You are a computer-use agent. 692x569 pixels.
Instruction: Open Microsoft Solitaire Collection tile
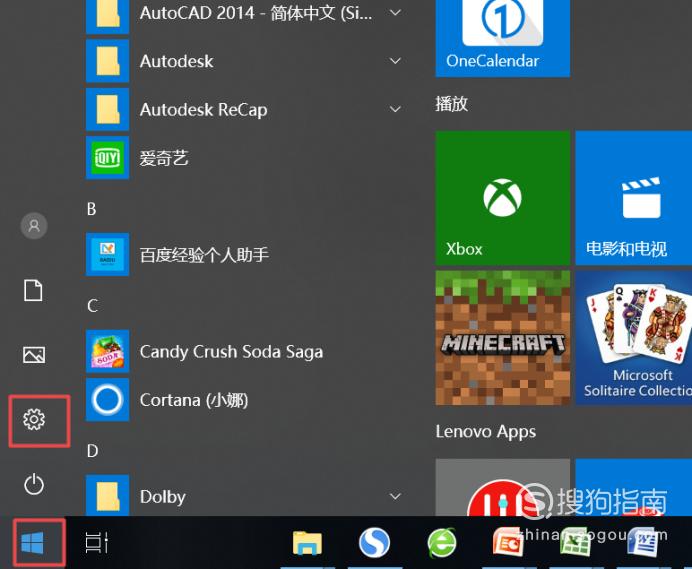(x=634, y=338)
